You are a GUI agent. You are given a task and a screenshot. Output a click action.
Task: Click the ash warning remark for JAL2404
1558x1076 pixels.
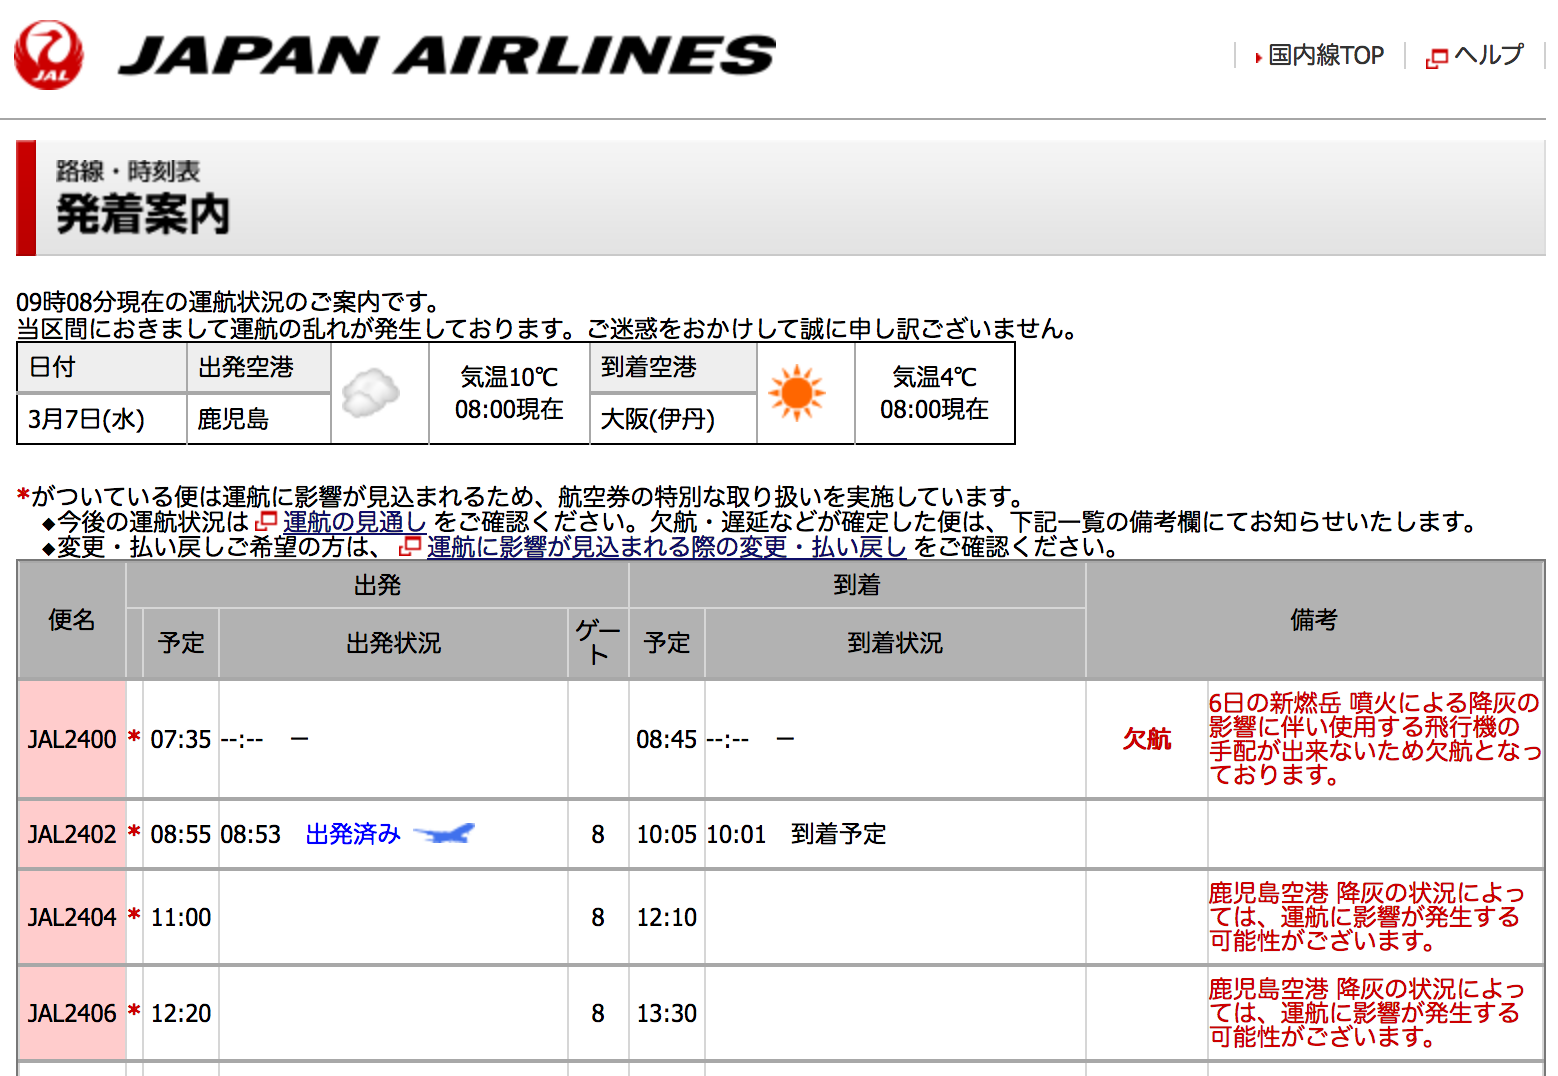tap(1366, 917)
